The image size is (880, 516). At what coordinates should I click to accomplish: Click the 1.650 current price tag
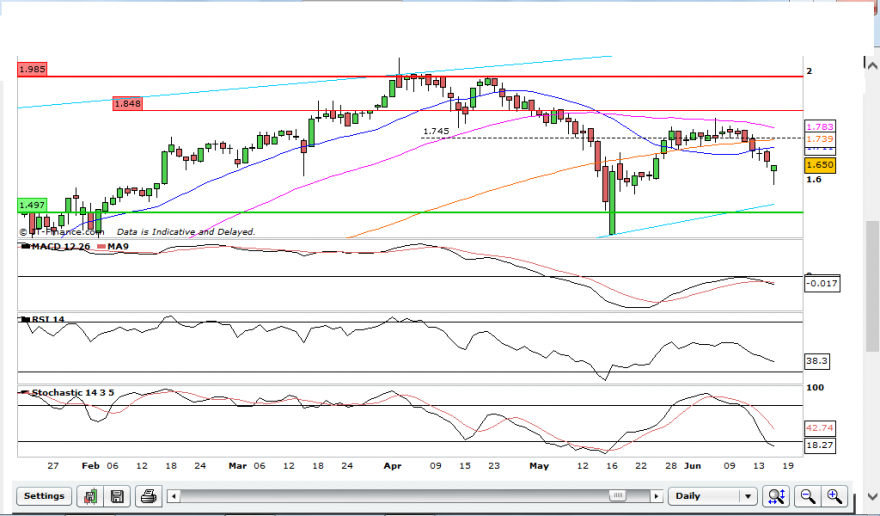(x=820, y=165)
